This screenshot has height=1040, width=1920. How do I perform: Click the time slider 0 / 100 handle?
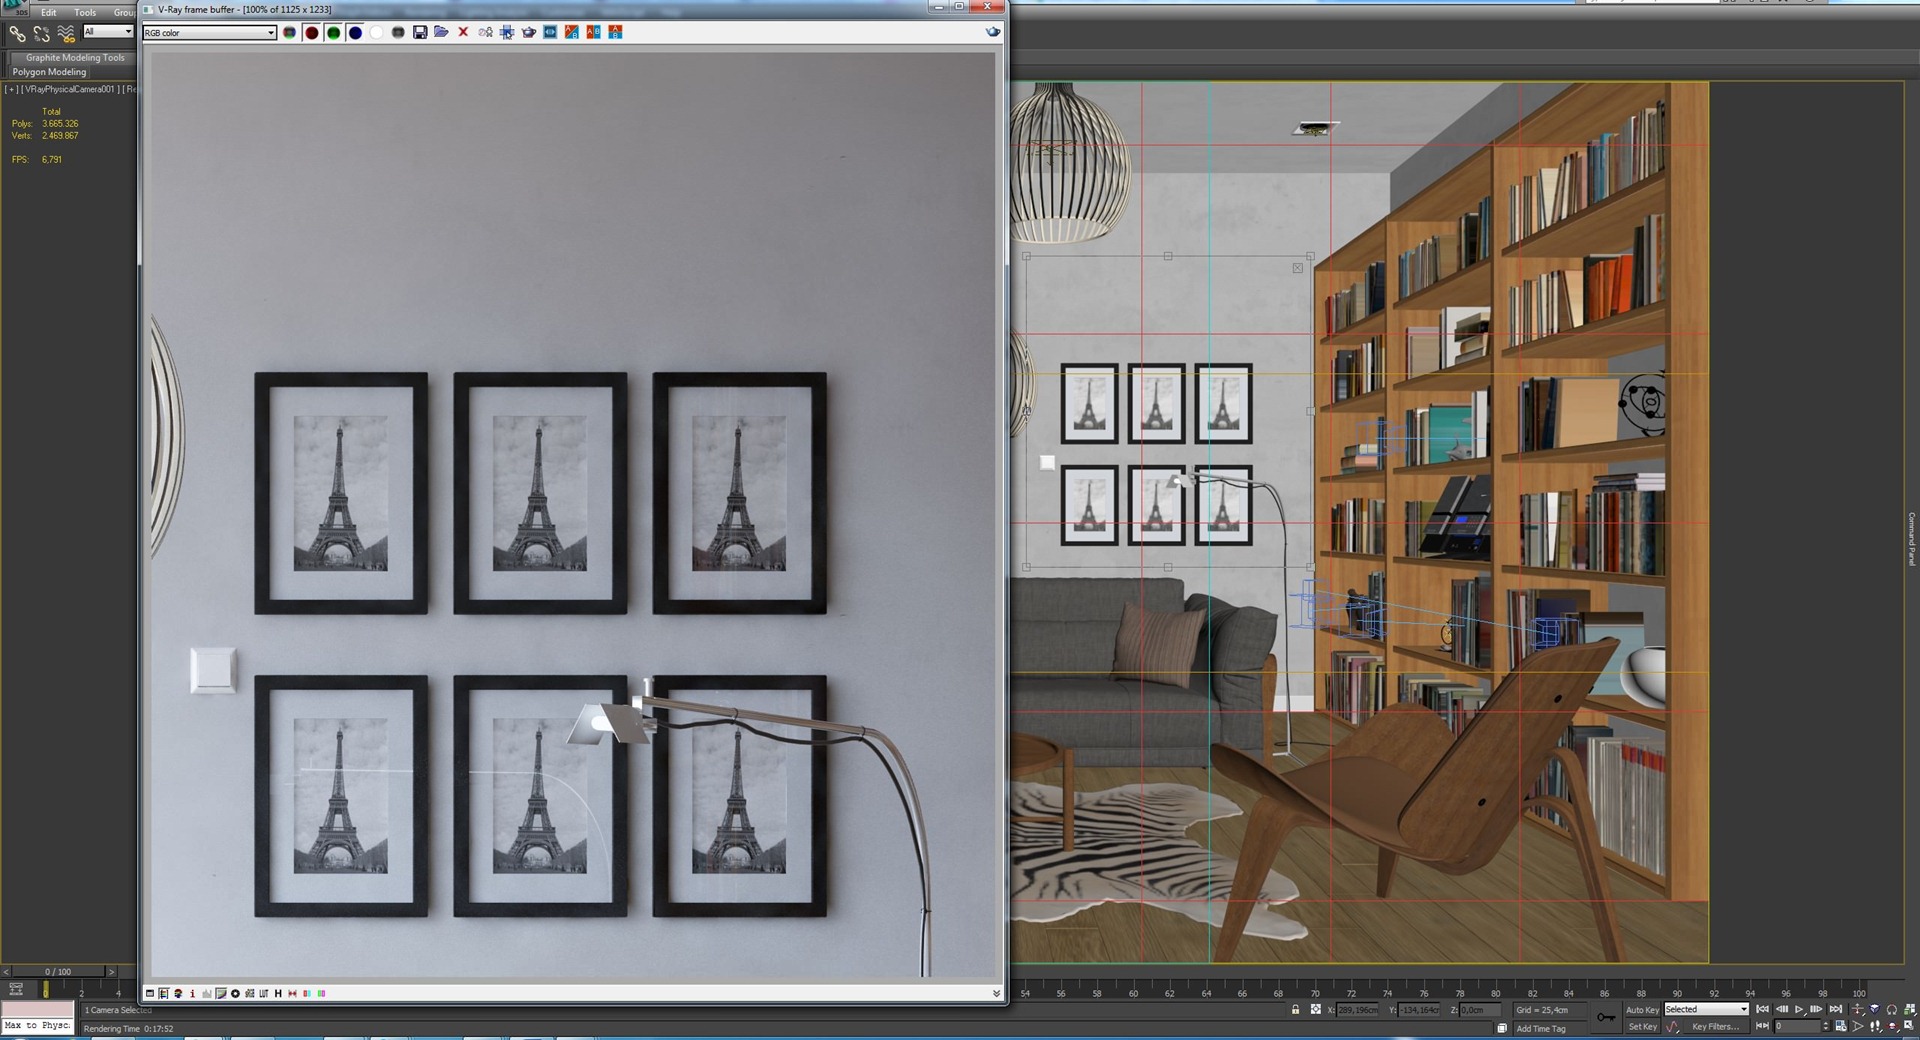[58, 971]
